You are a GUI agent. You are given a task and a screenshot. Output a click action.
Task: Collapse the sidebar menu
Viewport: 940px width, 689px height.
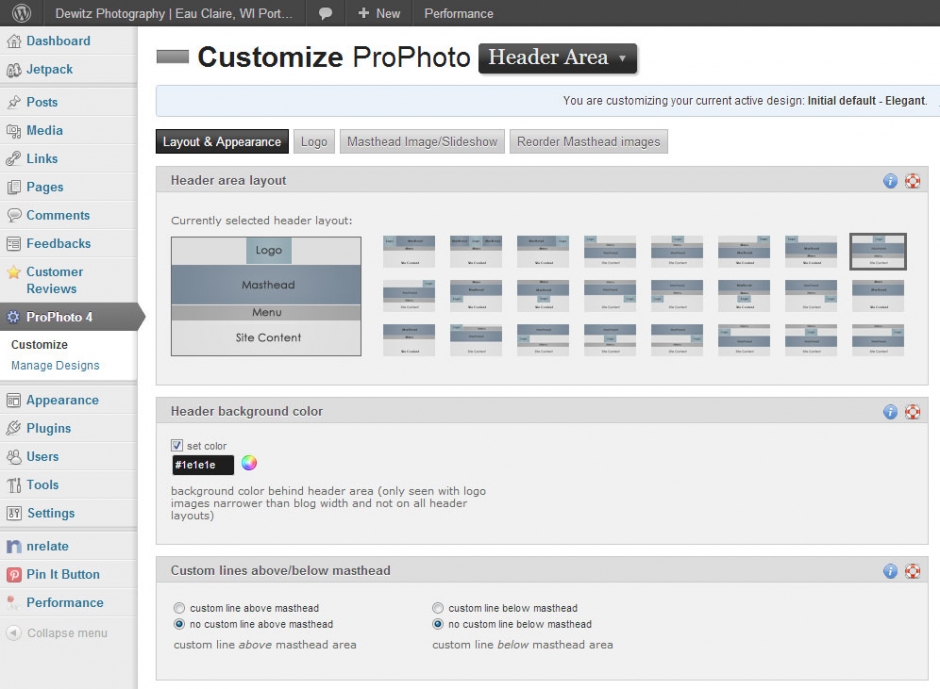coord(57,633)
